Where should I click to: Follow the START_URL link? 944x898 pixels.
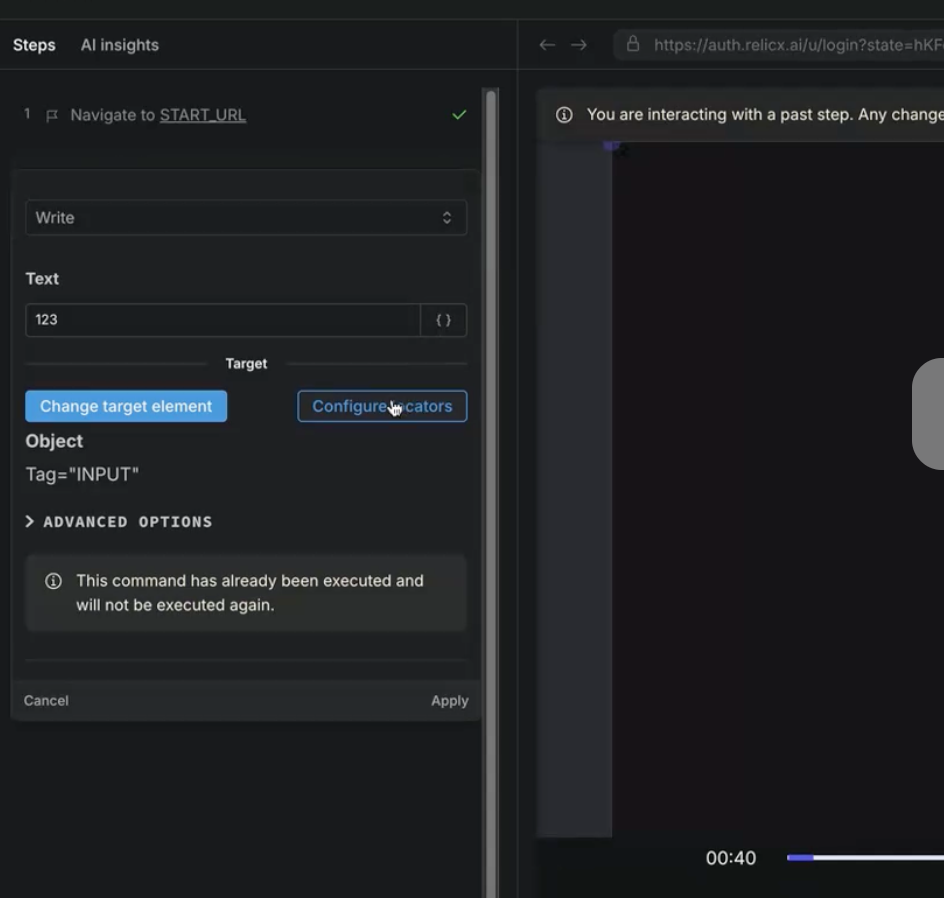pos(202,115)
